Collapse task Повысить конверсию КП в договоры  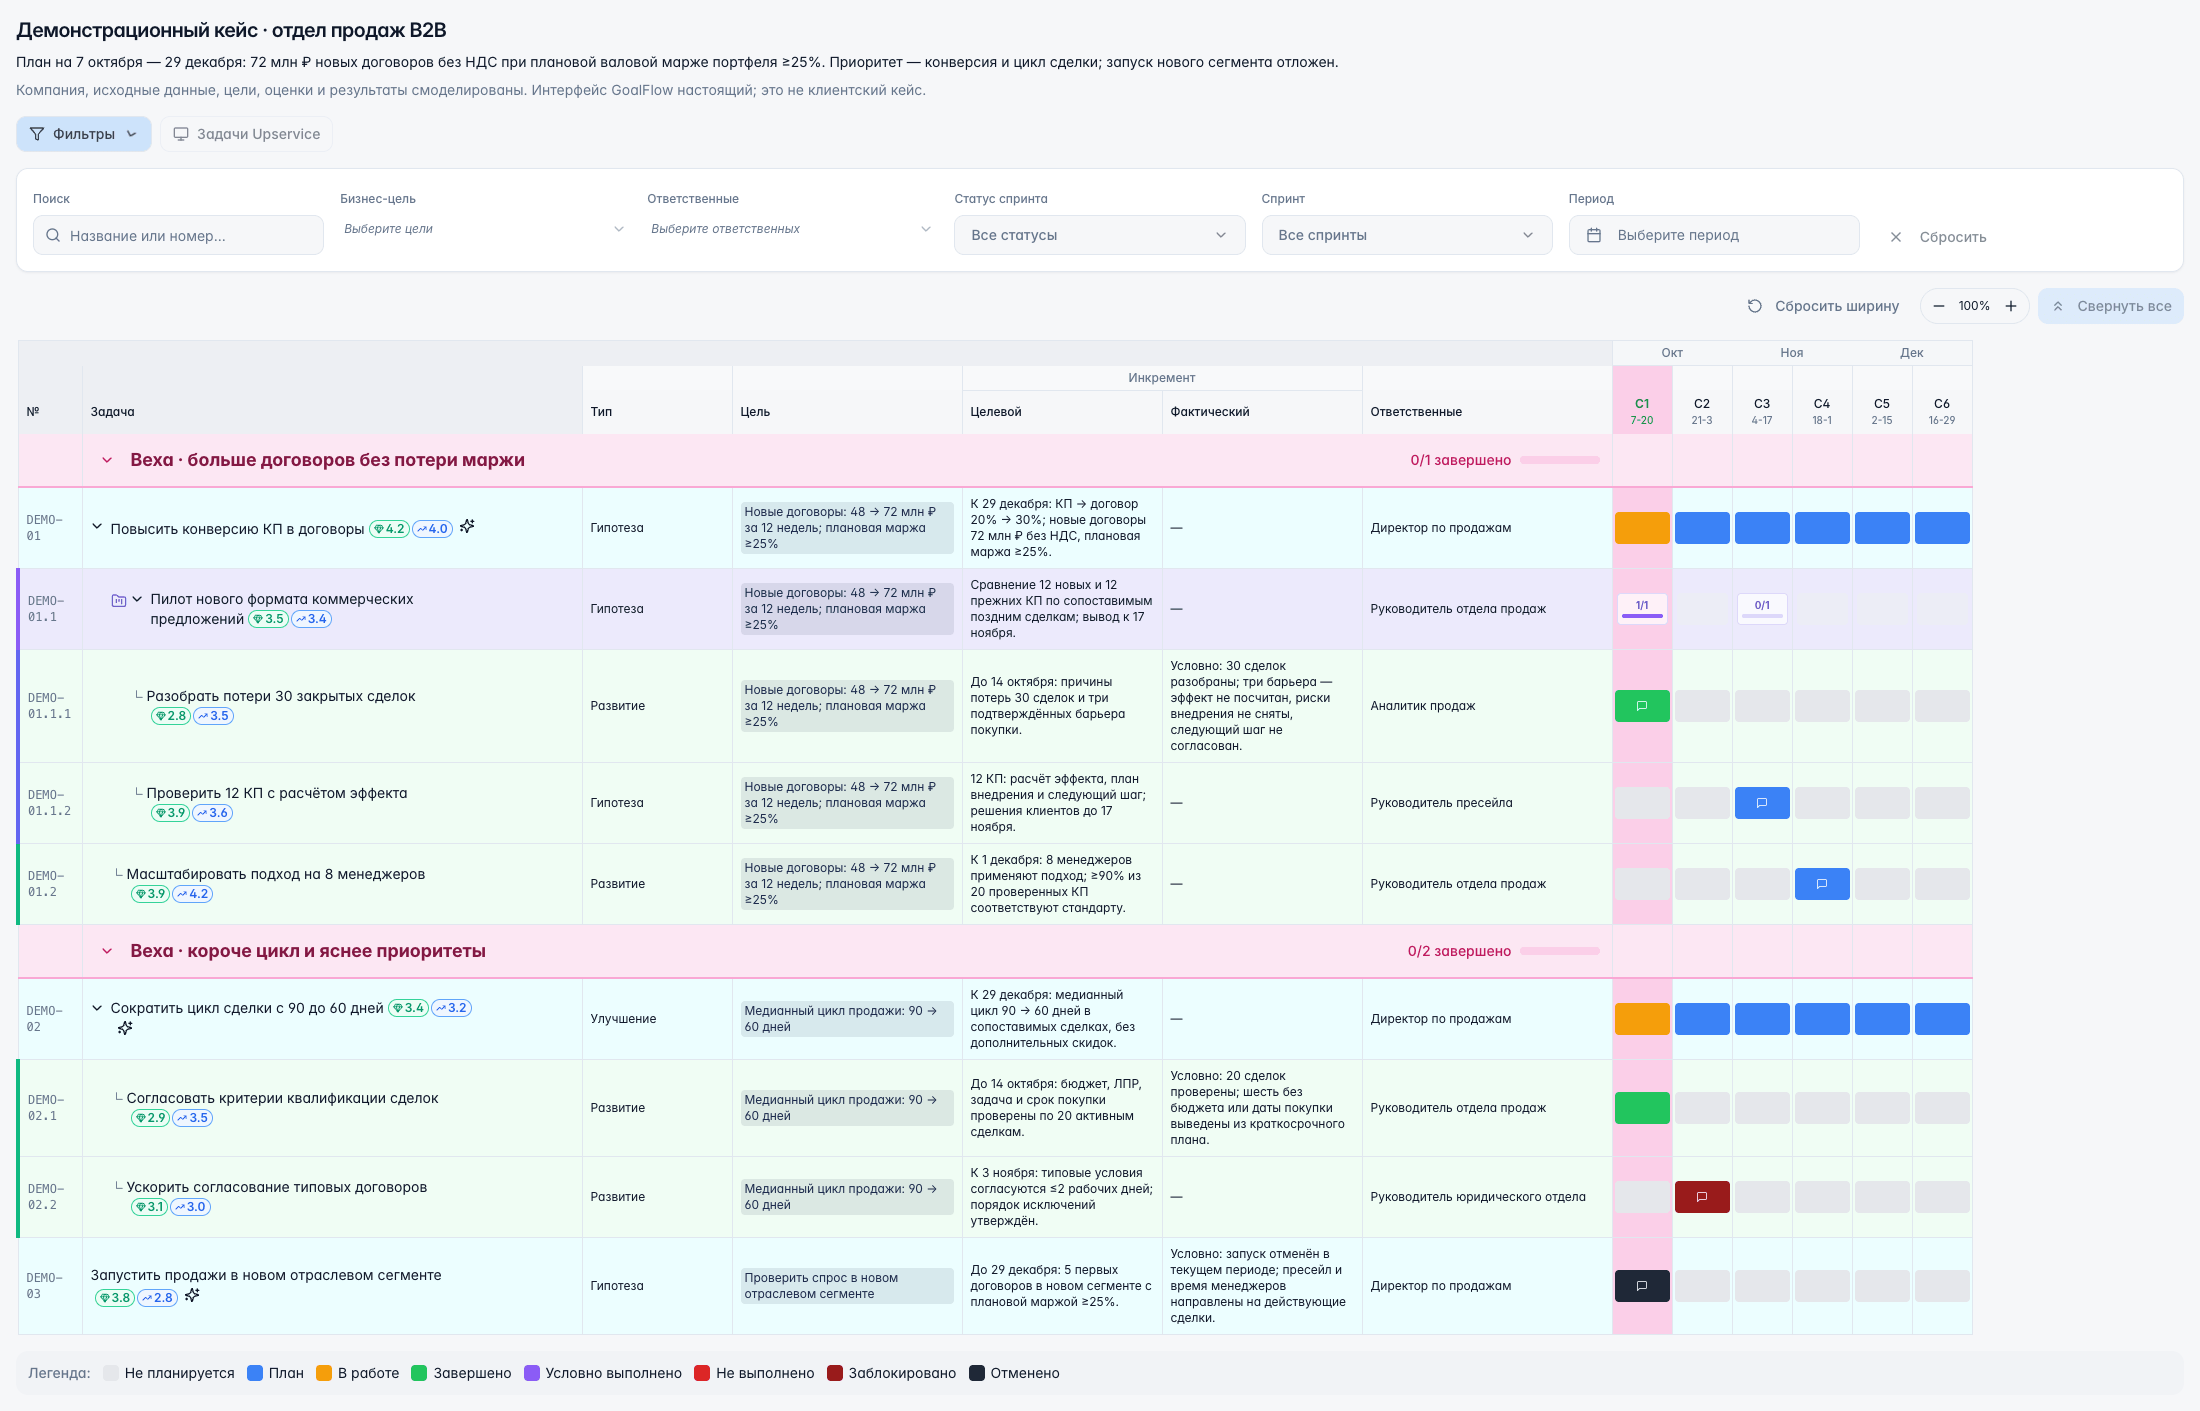coord(97,527)
